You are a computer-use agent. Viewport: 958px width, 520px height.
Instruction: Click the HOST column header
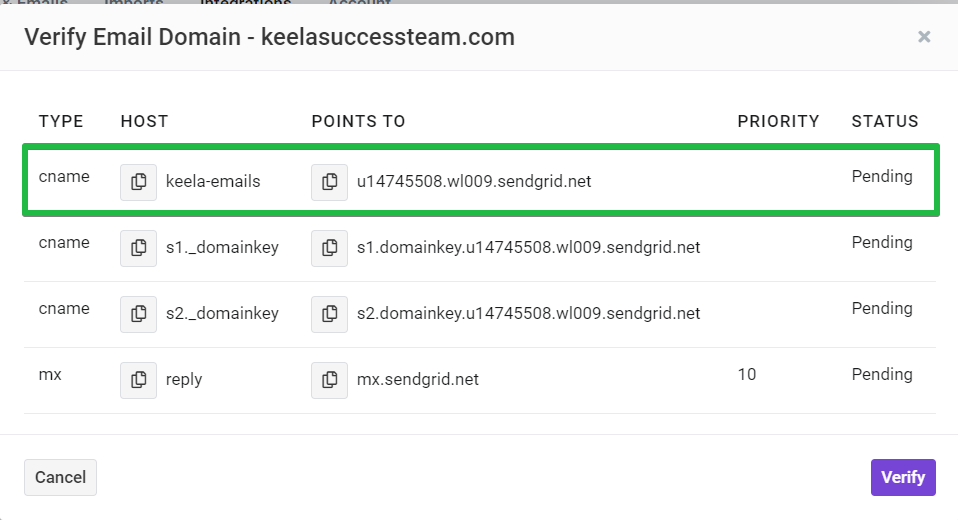coord(144,122)
